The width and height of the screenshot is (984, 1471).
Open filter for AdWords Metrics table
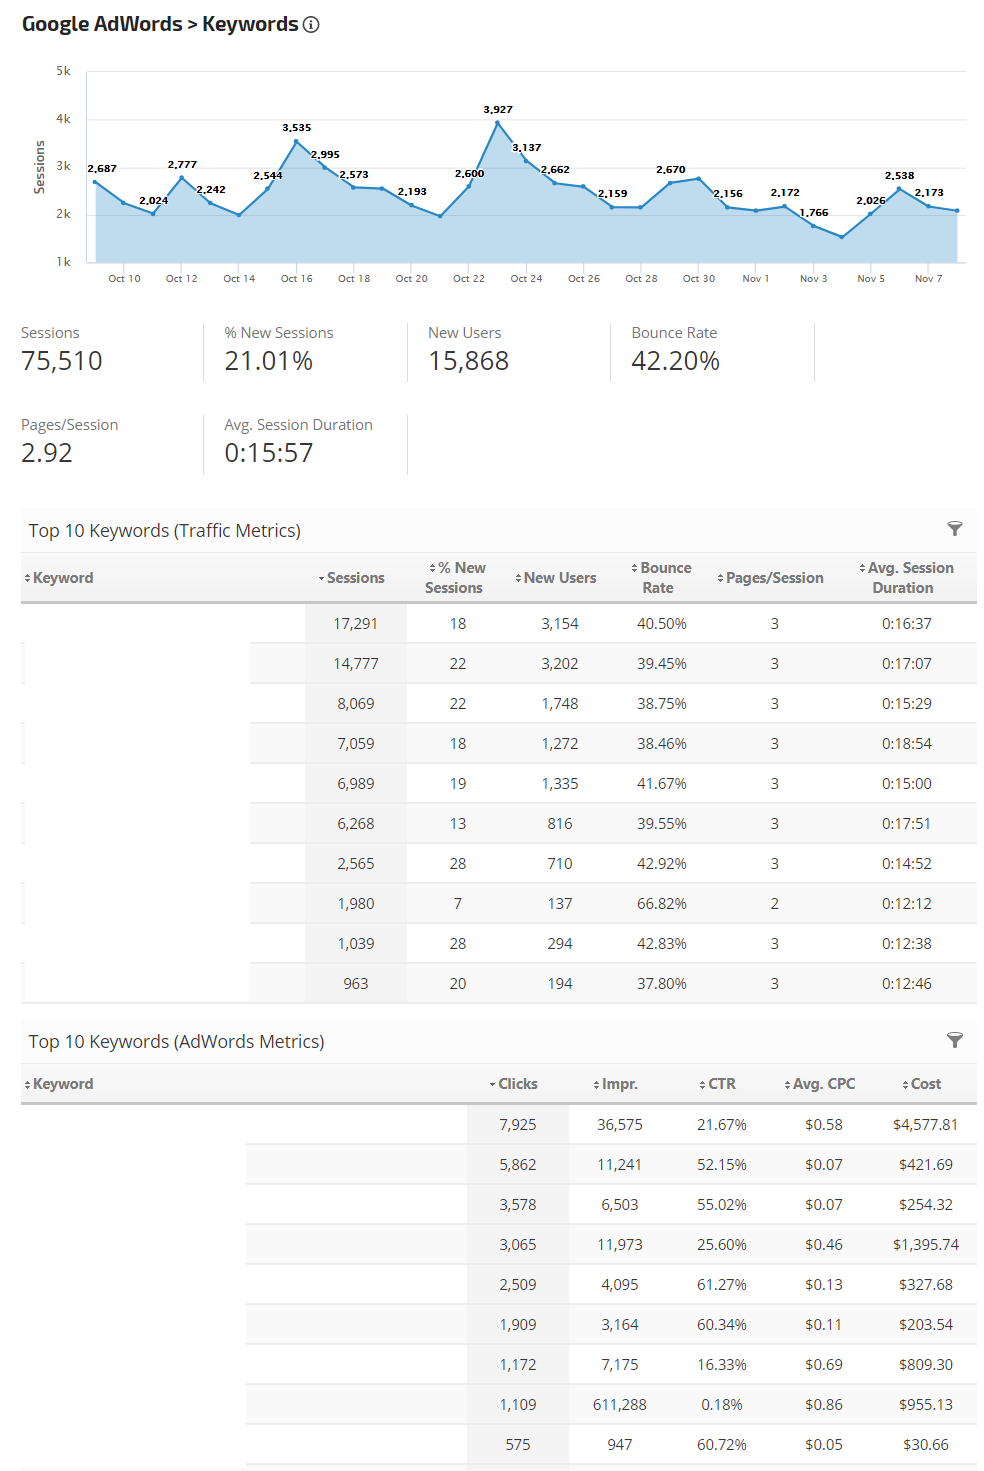[x=955, y=1040]
